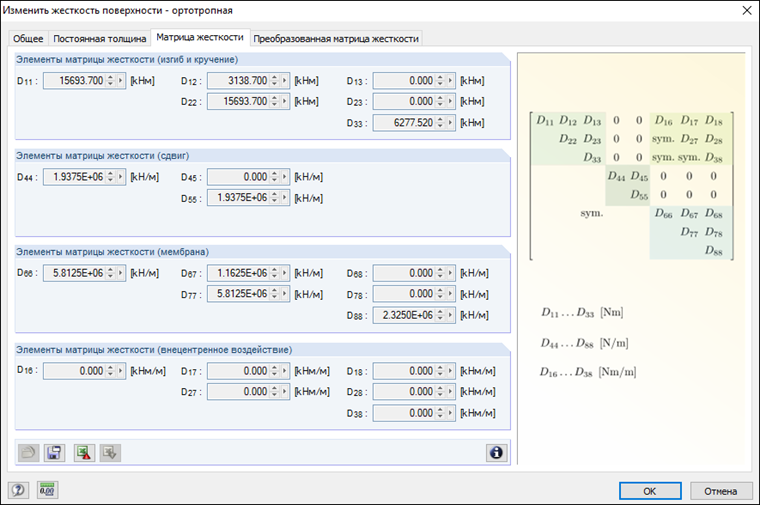760x505 pixels.
Task: Select the Матрица жесткости tab
Action: (200, 37)
